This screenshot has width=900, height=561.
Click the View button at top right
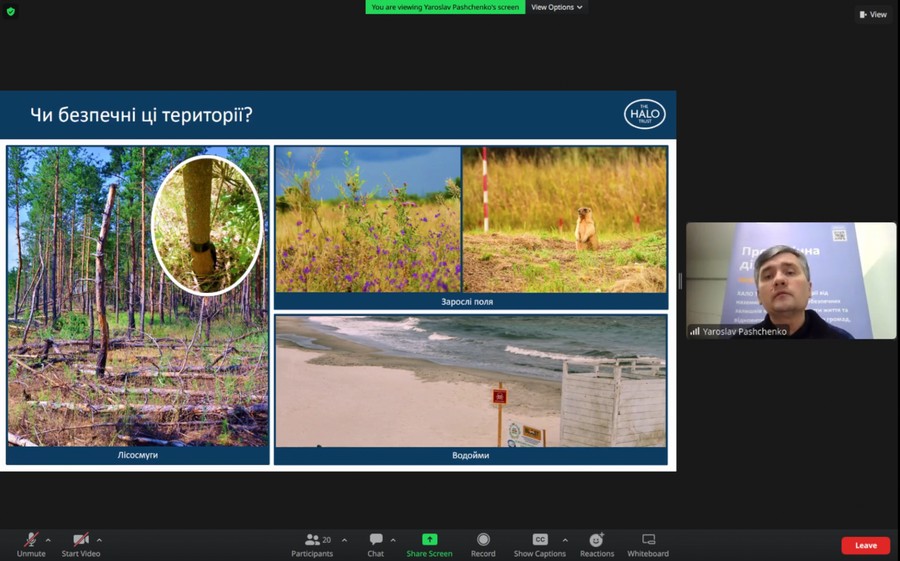click(x=873, y=14)
